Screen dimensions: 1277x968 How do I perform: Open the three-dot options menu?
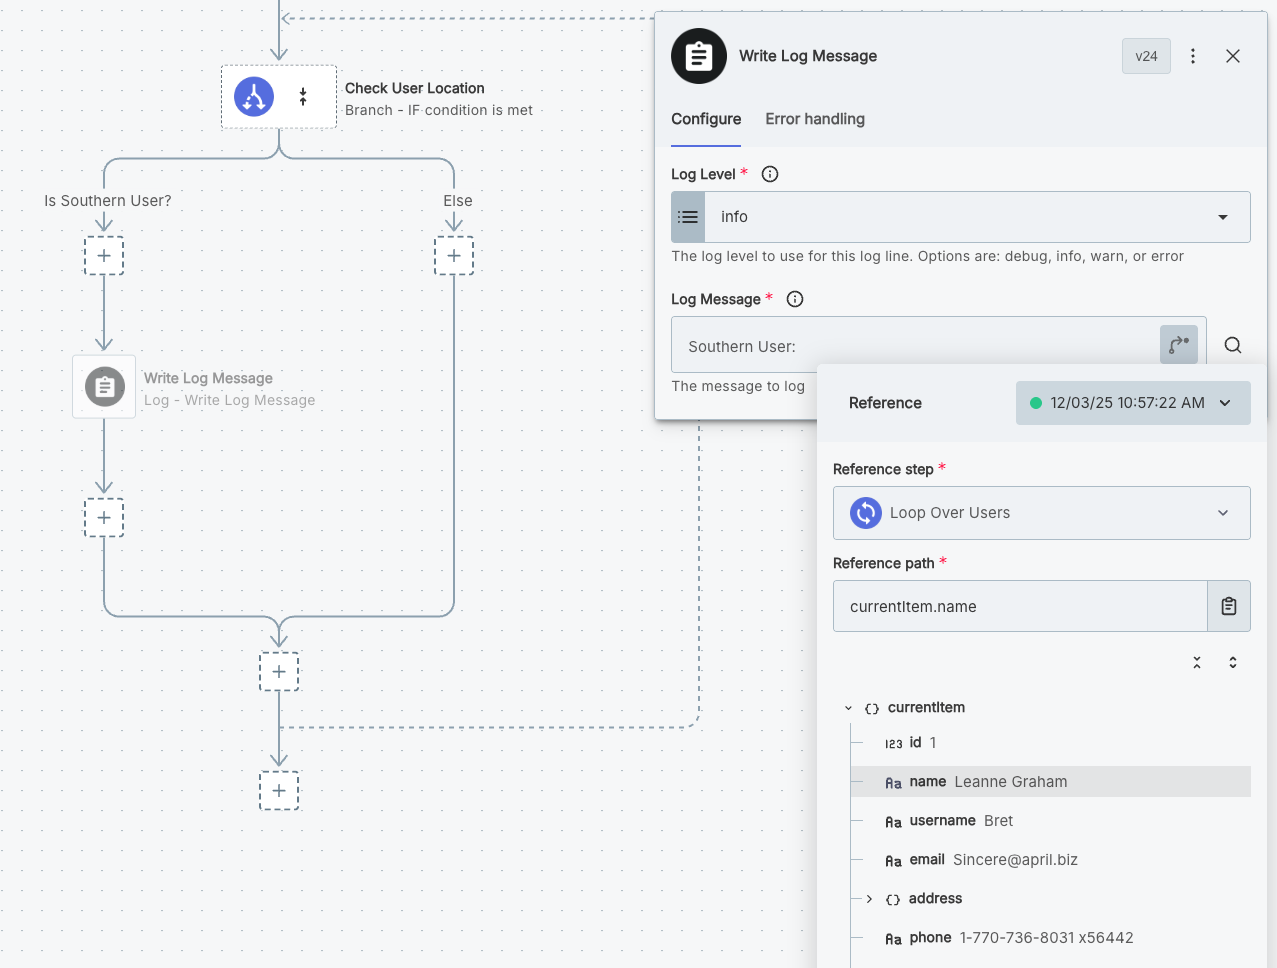(x=1193, y=56)
